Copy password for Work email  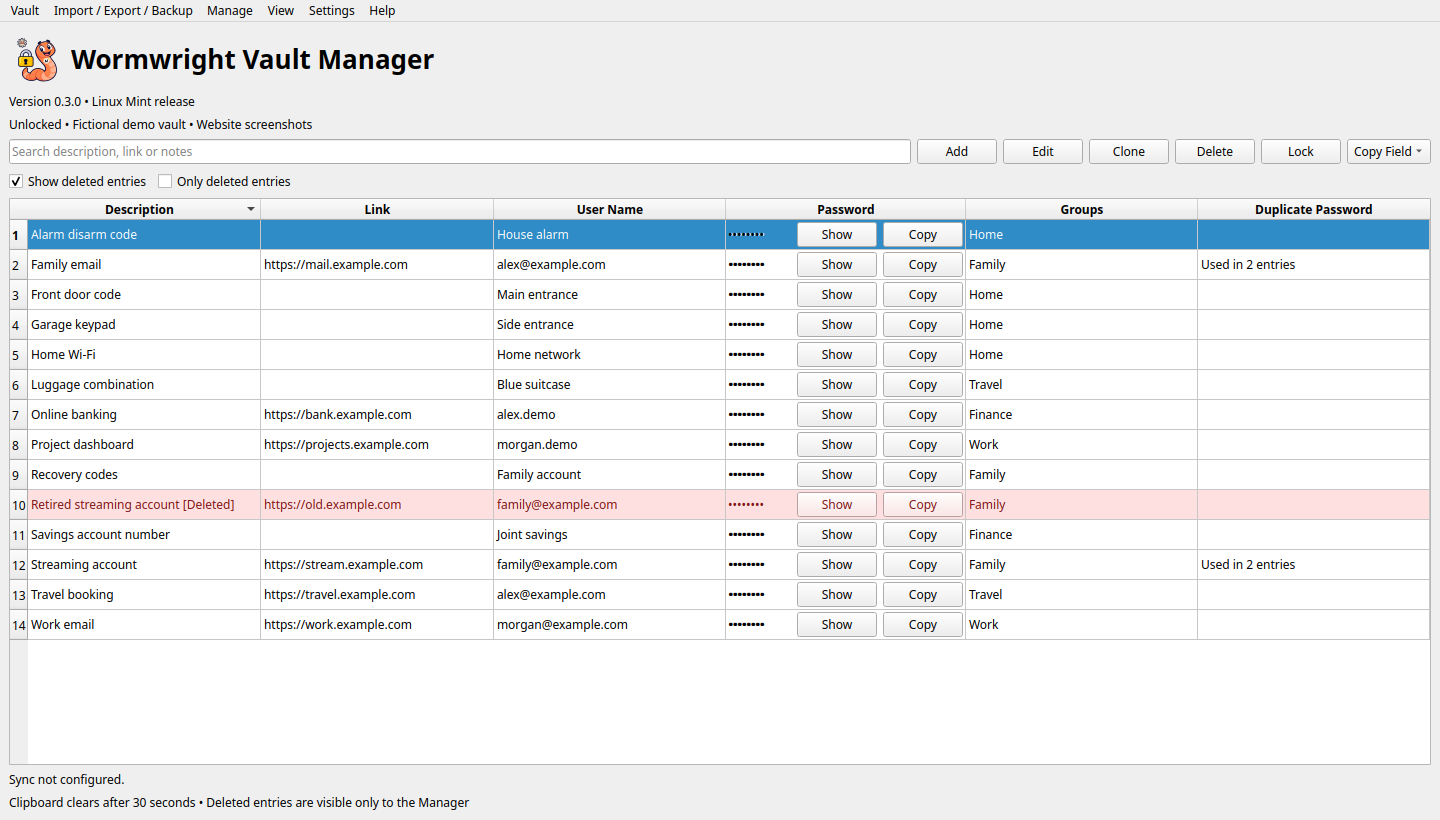click(923, 625)
